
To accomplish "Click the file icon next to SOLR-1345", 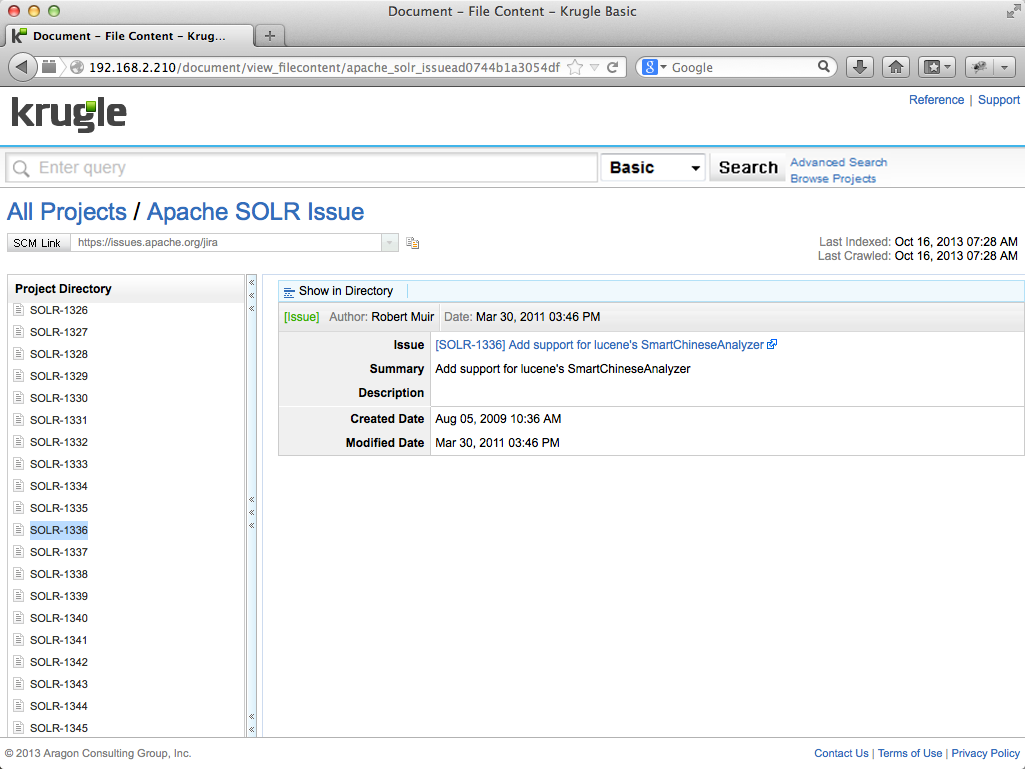I will pos(19,727).
